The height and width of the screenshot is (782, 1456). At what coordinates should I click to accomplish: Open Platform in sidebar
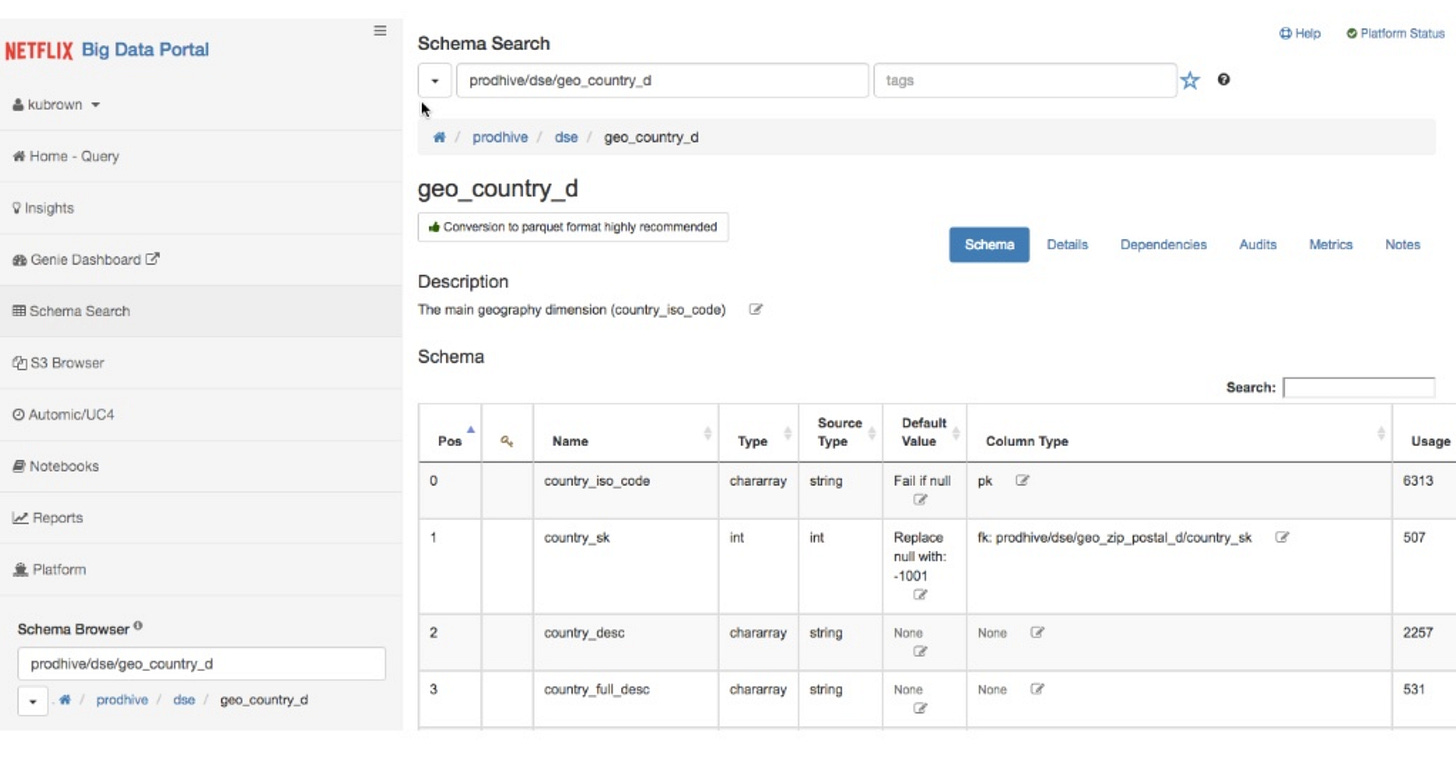pyautogui.click(x=200, y=570)
